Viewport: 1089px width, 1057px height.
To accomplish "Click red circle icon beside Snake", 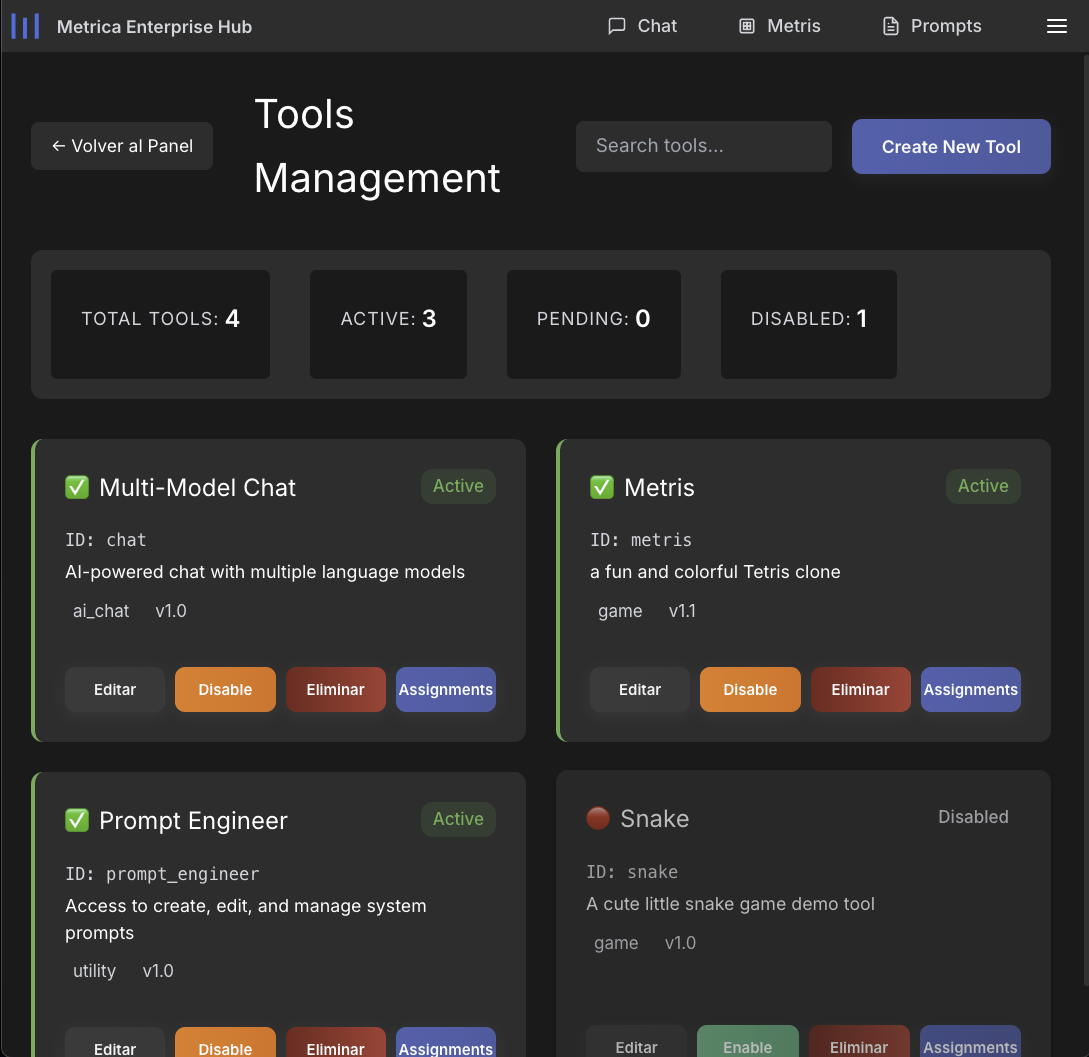I will click(x=598, y=819).
